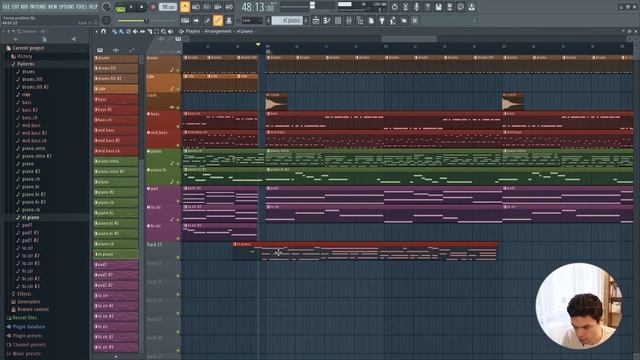Open the project picker
This screenshot has height=360, width=640.
tap(371, 20)
